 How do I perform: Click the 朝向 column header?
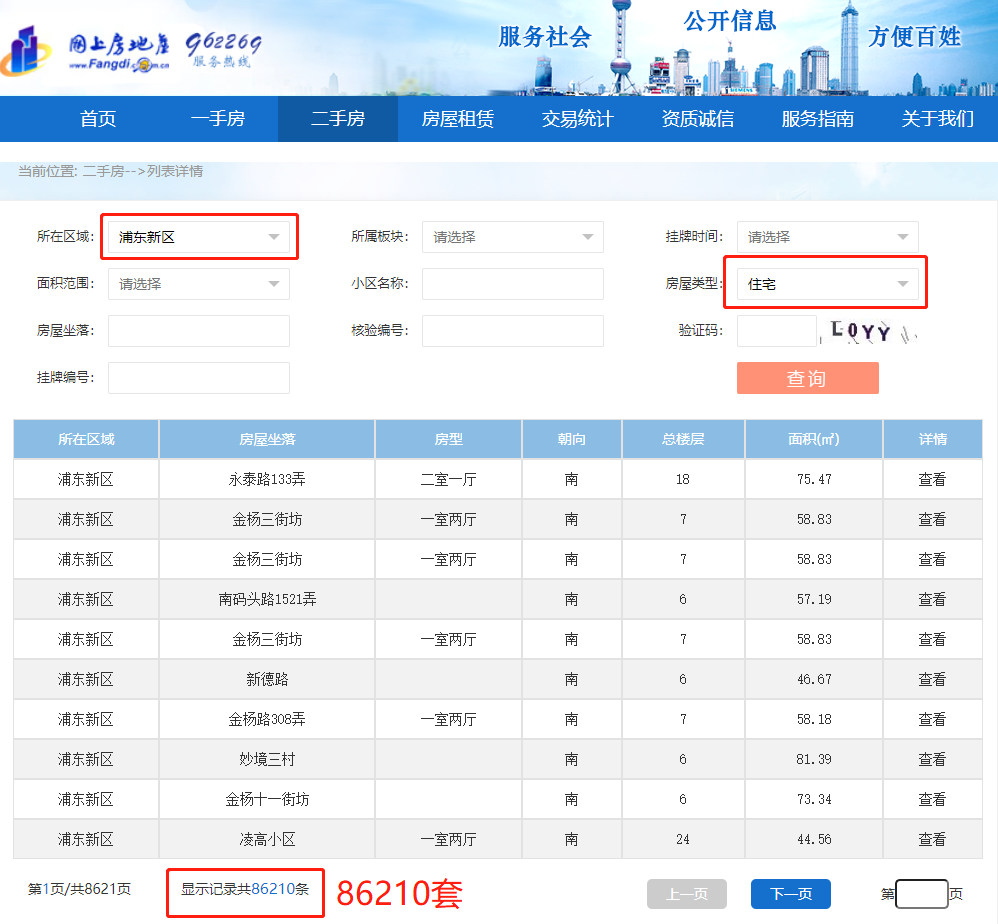coord(572,439)
